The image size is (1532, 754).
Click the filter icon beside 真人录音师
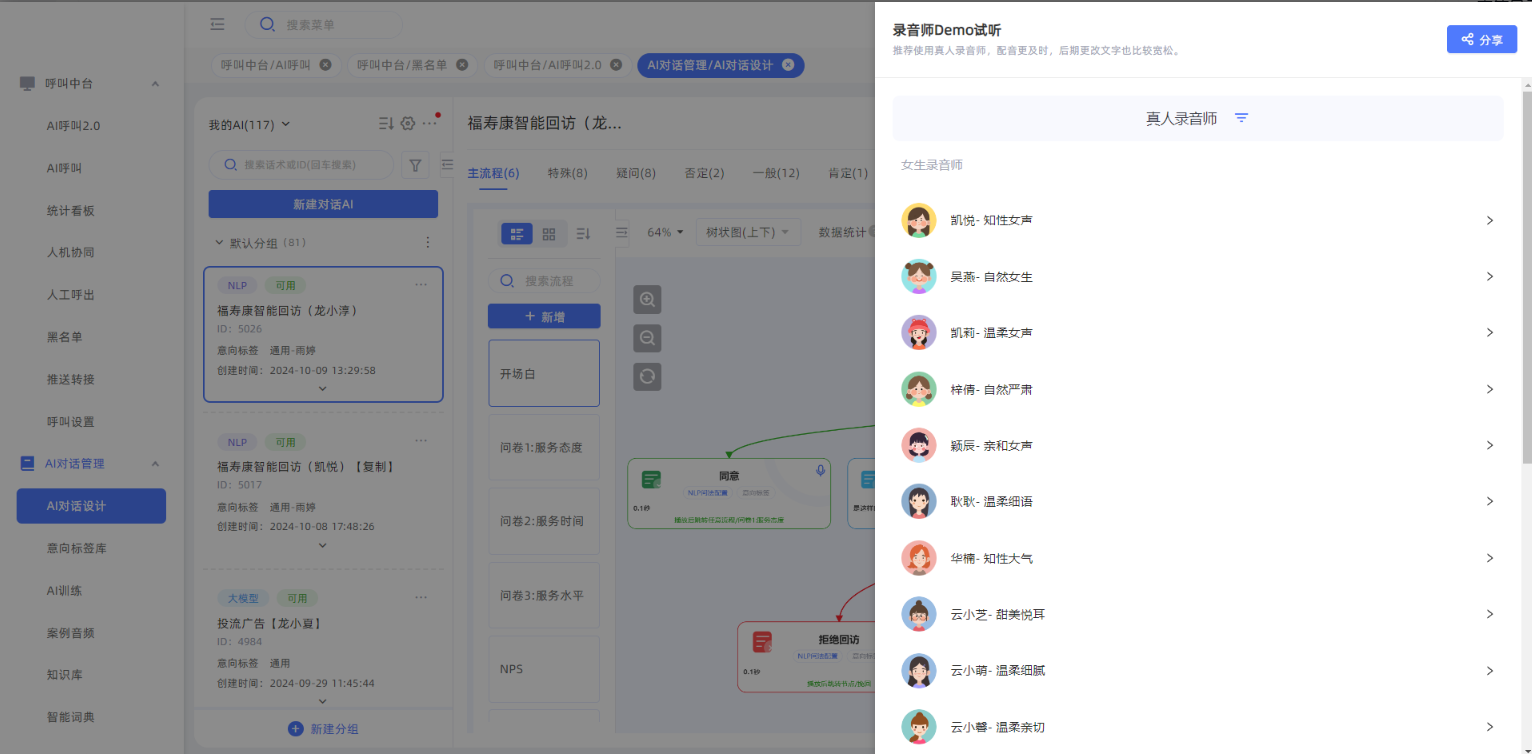1241,118
